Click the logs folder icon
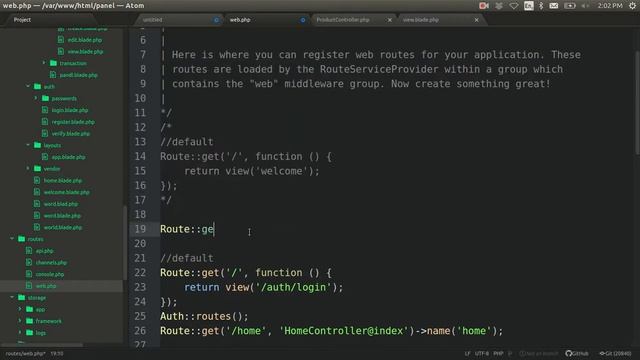 tap(29, 333)
